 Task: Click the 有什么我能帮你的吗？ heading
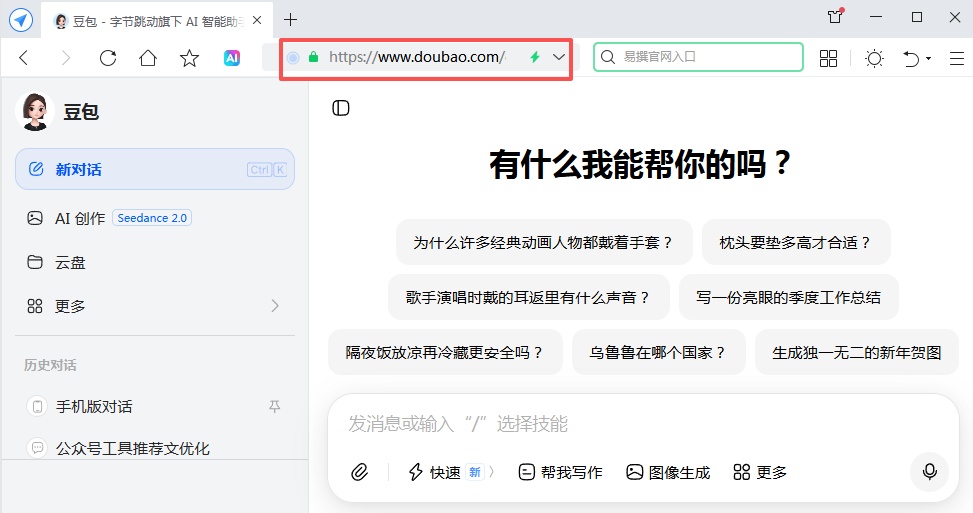pyautogui.click(x=641, y=164)
